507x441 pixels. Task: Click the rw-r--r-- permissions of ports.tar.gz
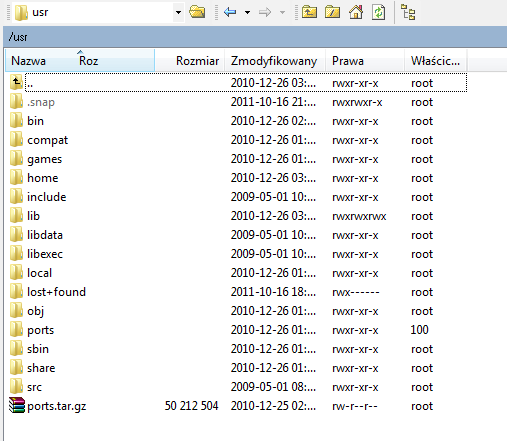355,406
